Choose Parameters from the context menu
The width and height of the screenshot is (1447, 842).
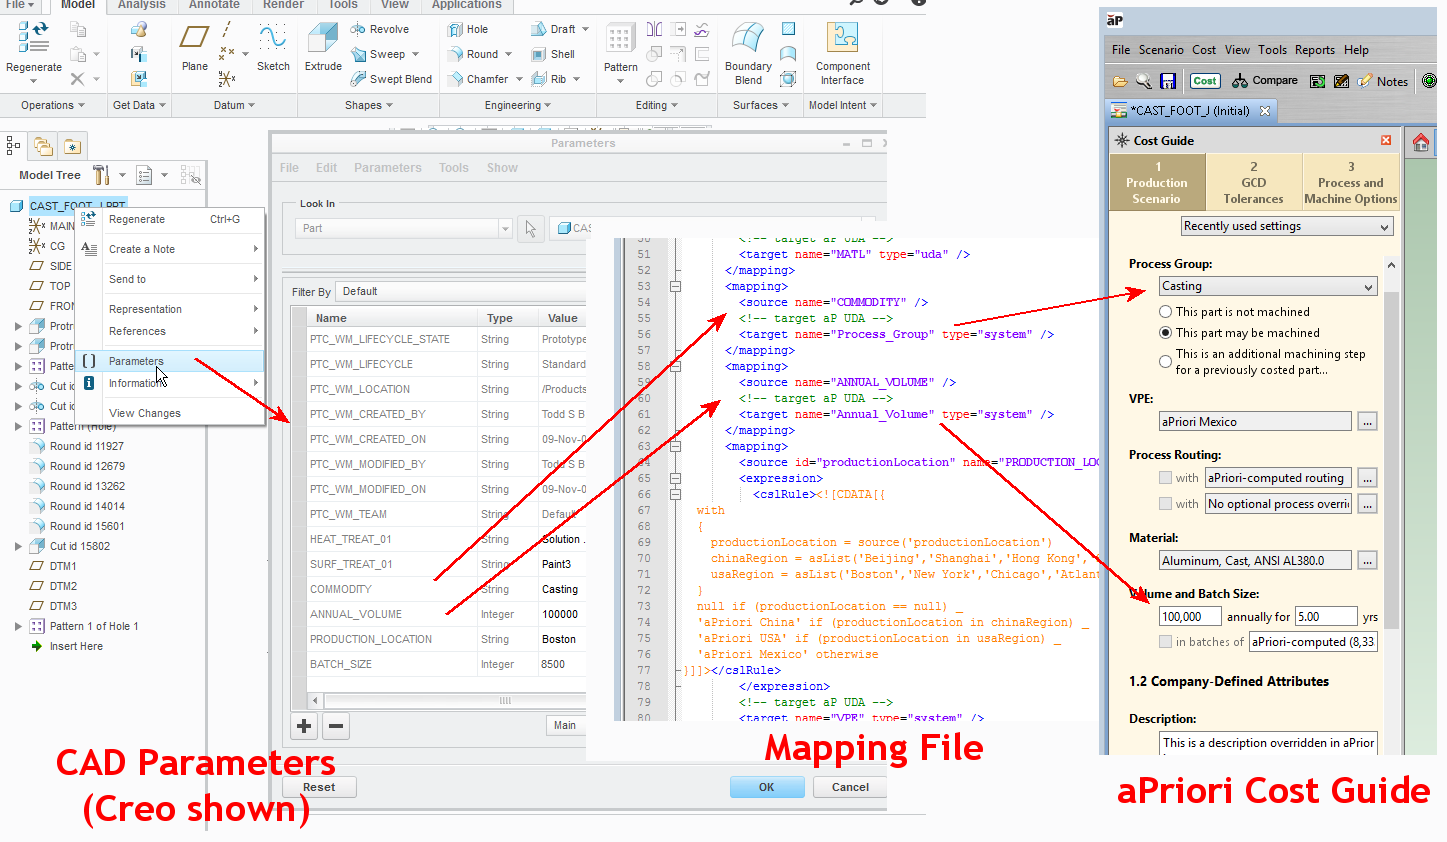tap(136, 361)
